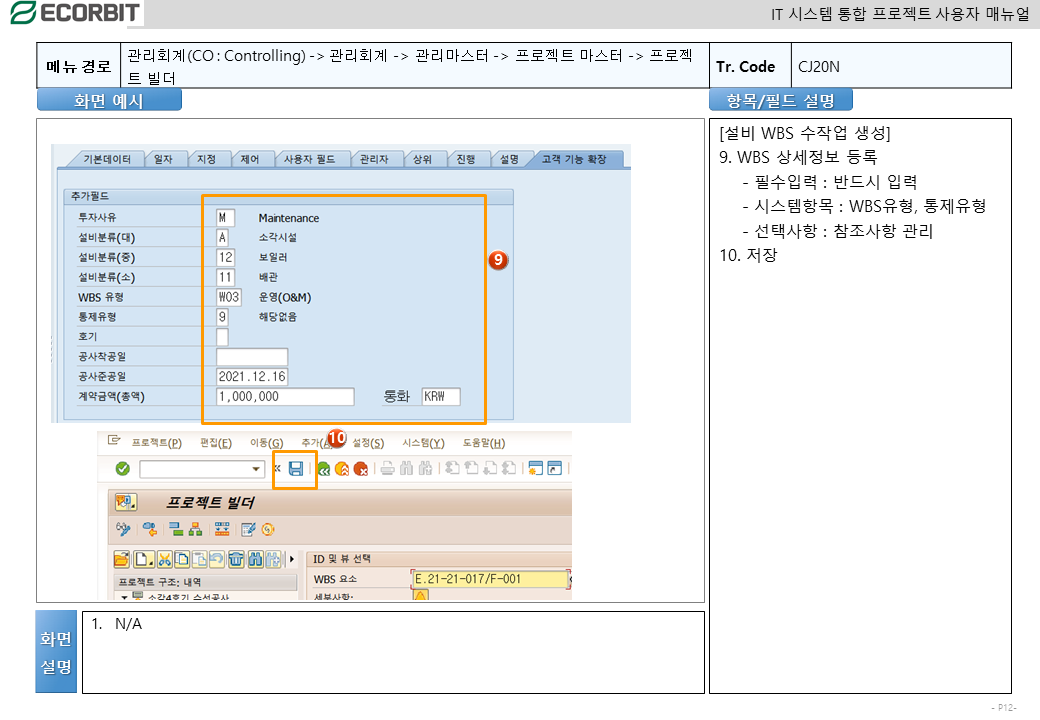Open the command field dropdown arrow

pos(257,469)
